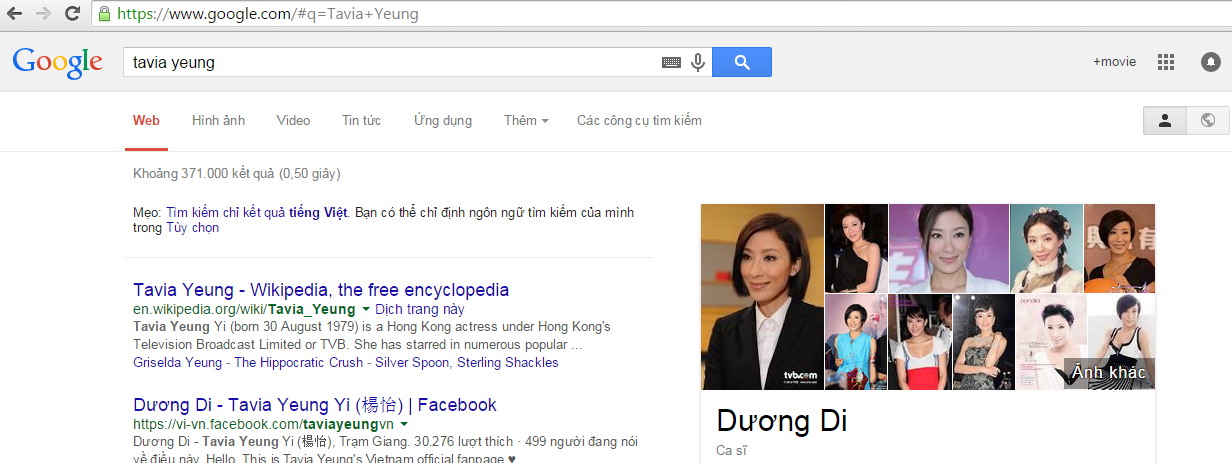
Task: Switch to global results globe toggle
Action: click(x=1208, y=120)
